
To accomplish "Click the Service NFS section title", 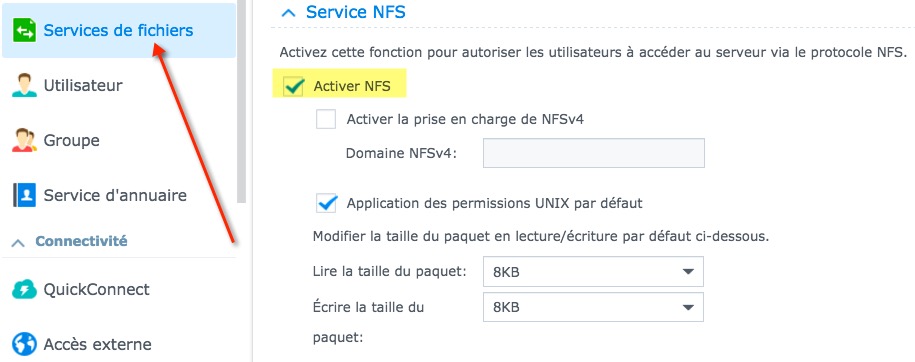I will [355, 12].
